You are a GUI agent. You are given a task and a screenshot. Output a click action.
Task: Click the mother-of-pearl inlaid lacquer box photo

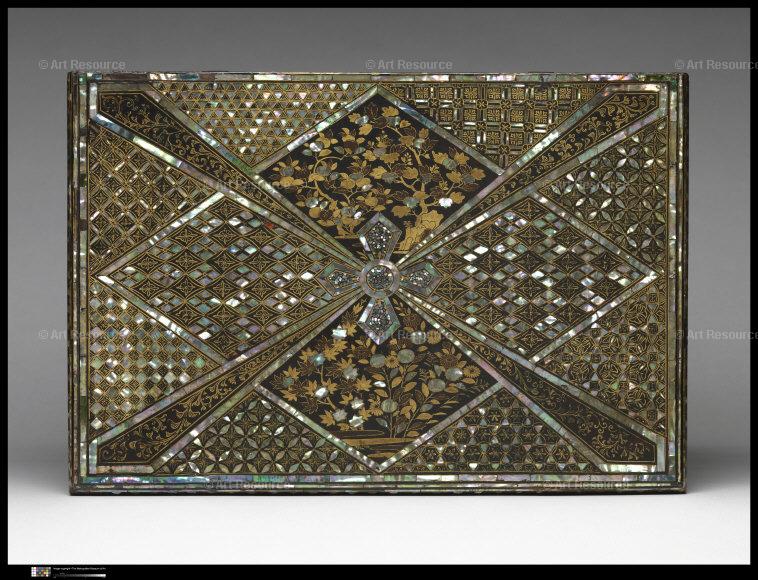point(379,283)
